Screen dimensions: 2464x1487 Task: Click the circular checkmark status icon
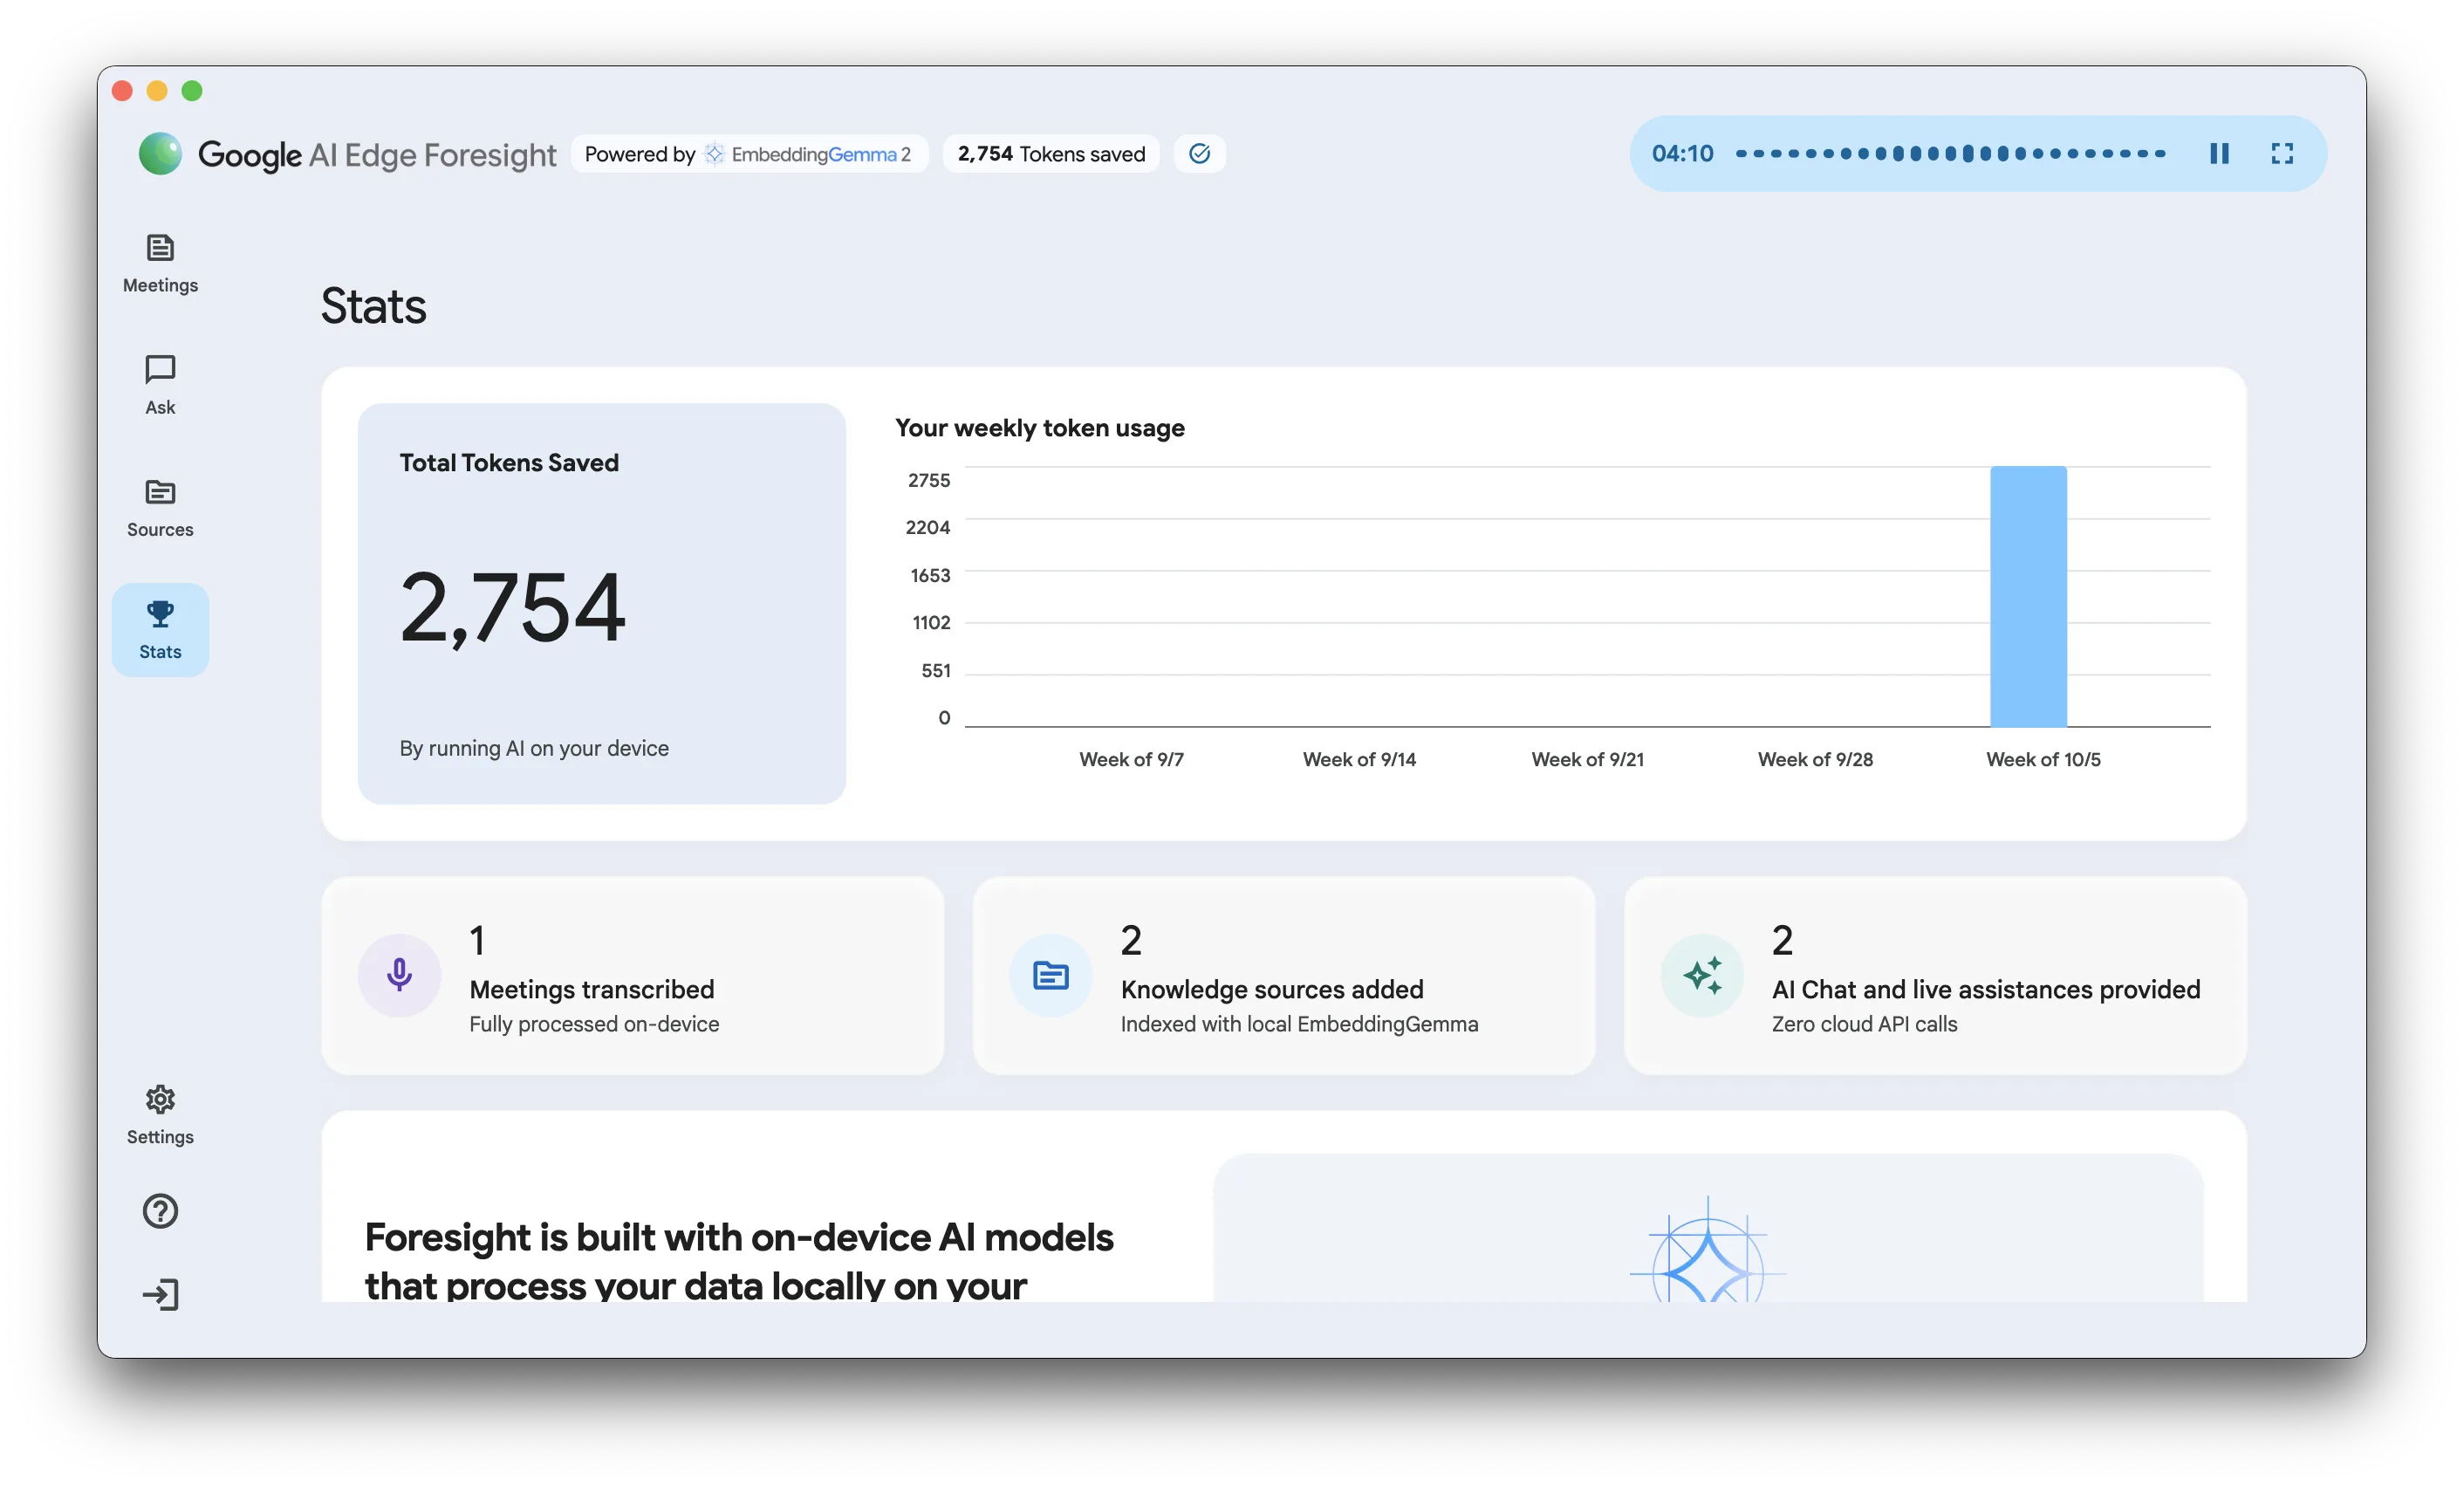(x=1199, y=153)
